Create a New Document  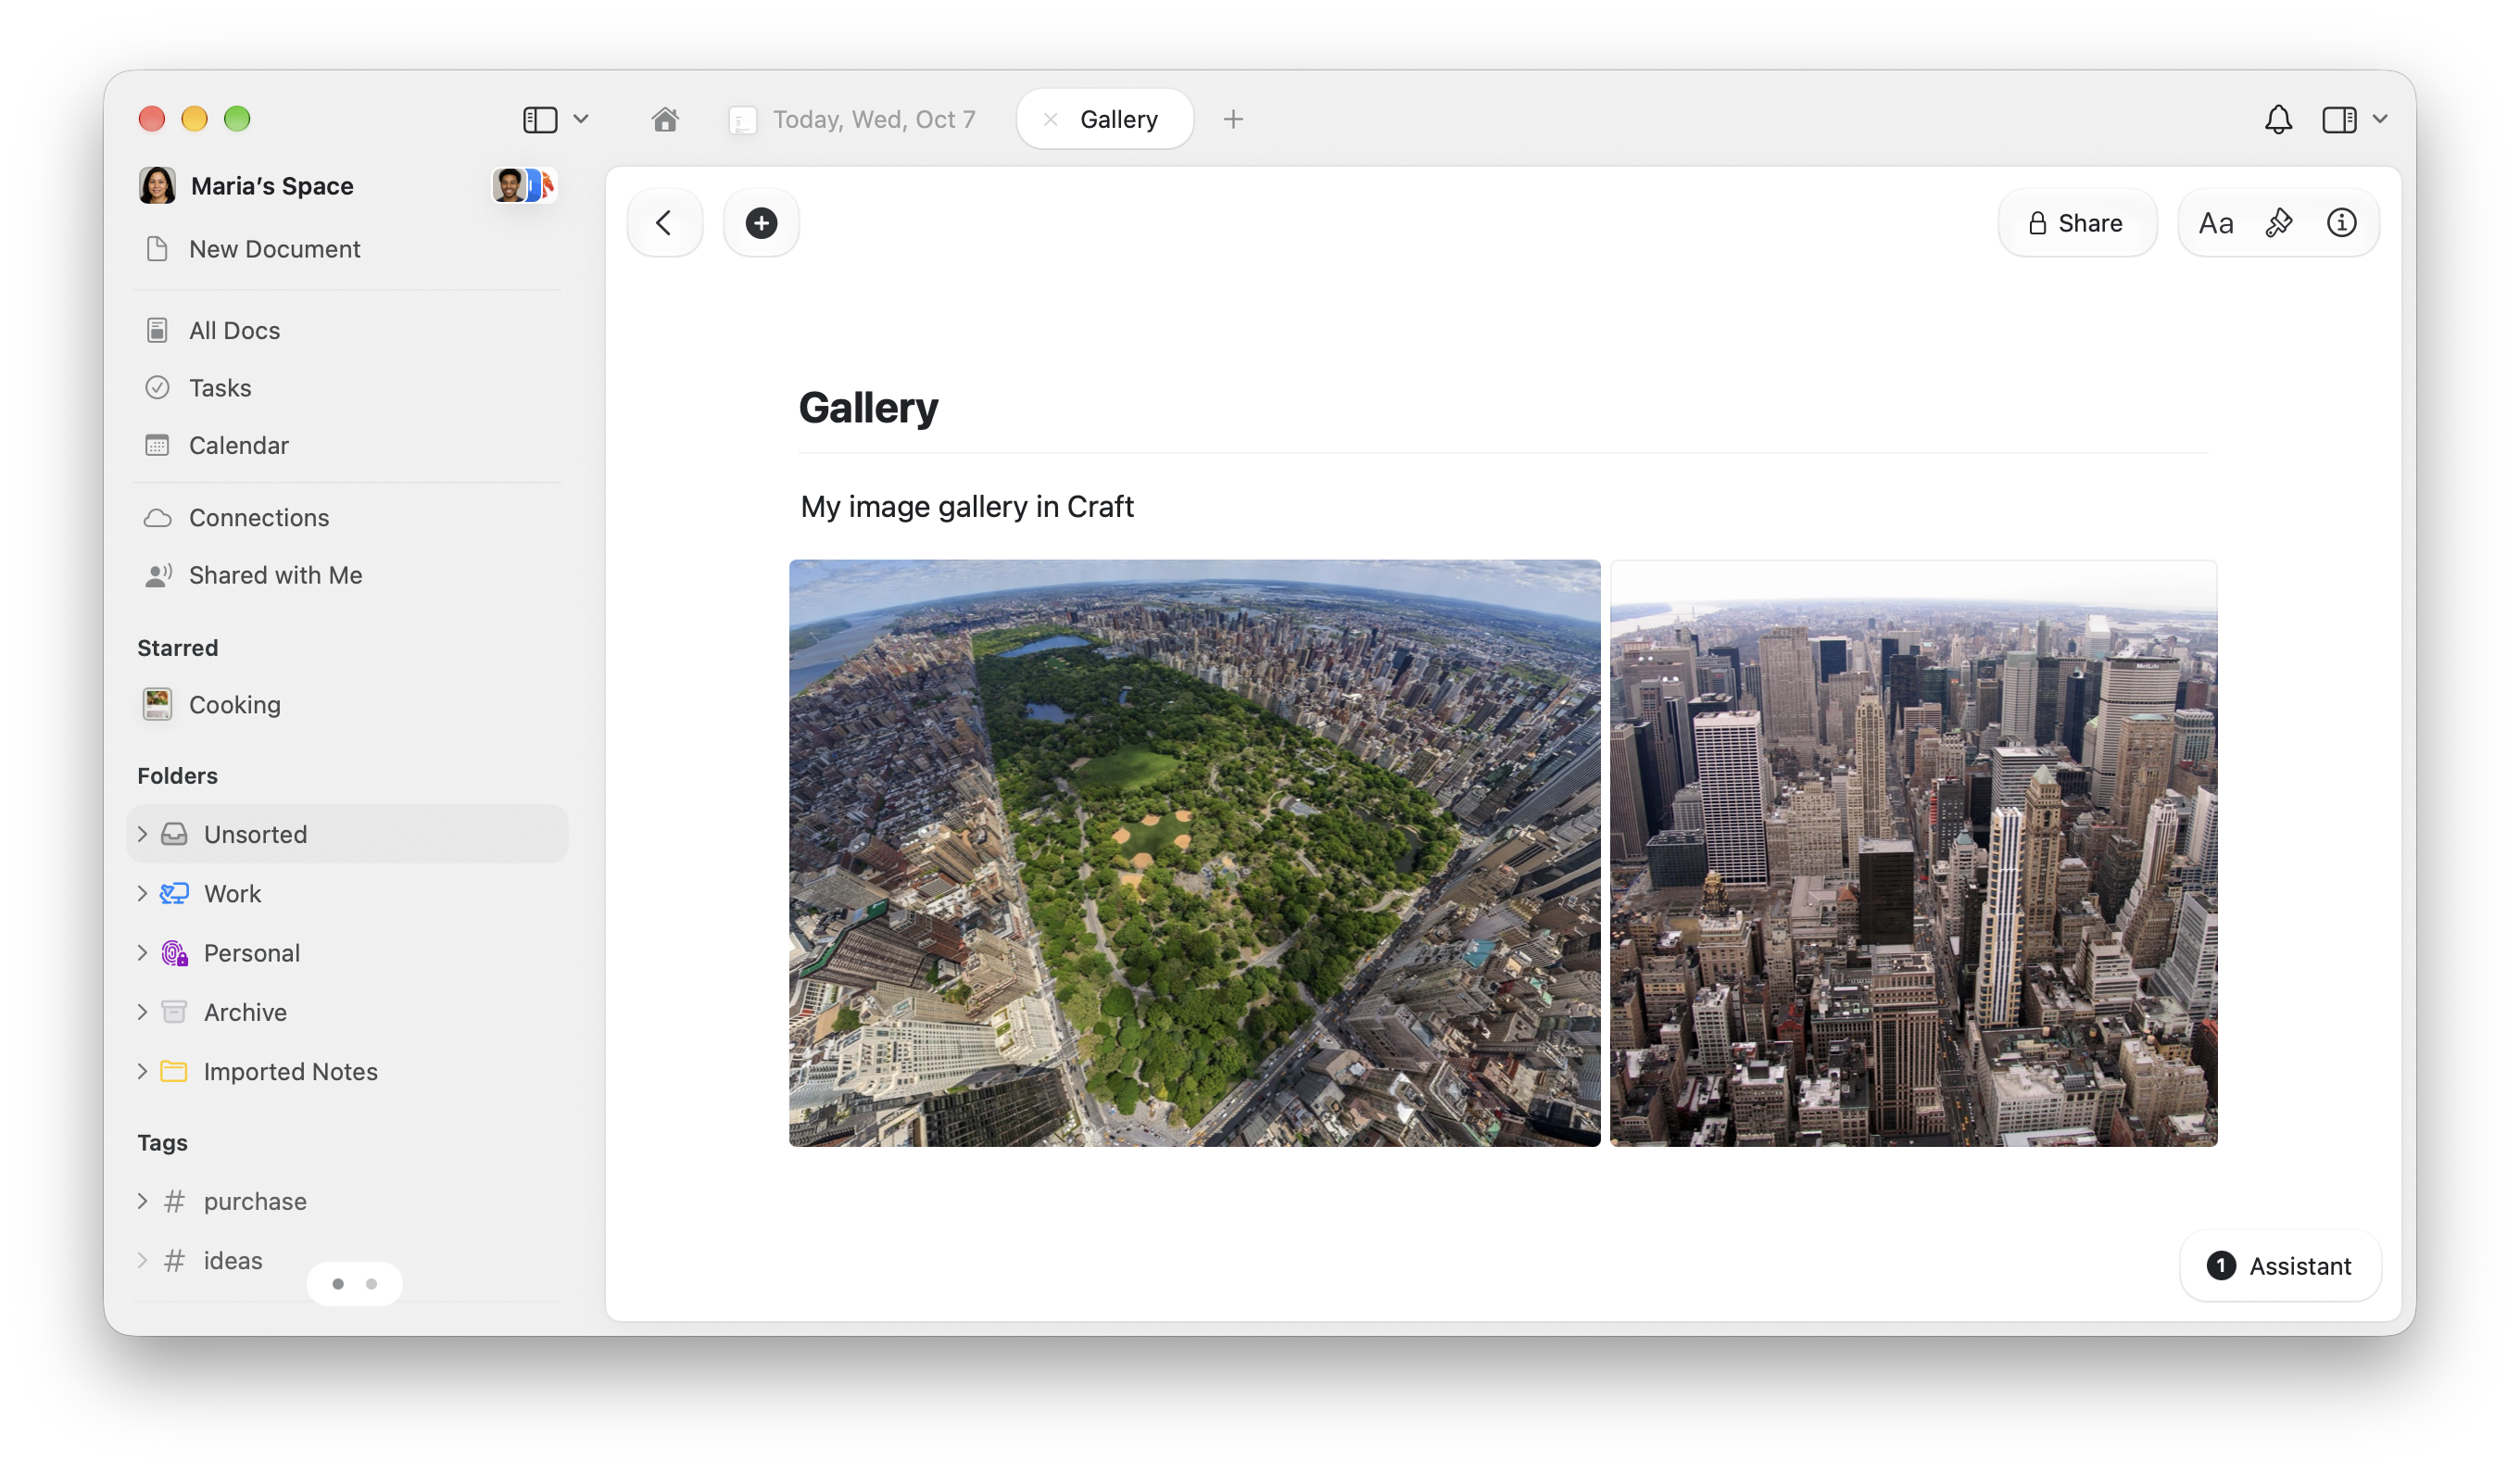347,249
